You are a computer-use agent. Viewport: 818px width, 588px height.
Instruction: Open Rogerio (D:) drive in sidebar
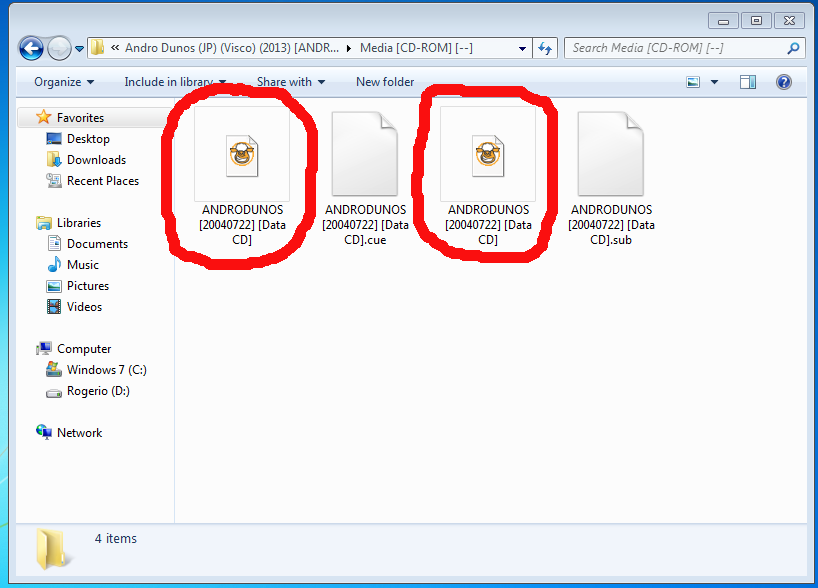point(98,391)
